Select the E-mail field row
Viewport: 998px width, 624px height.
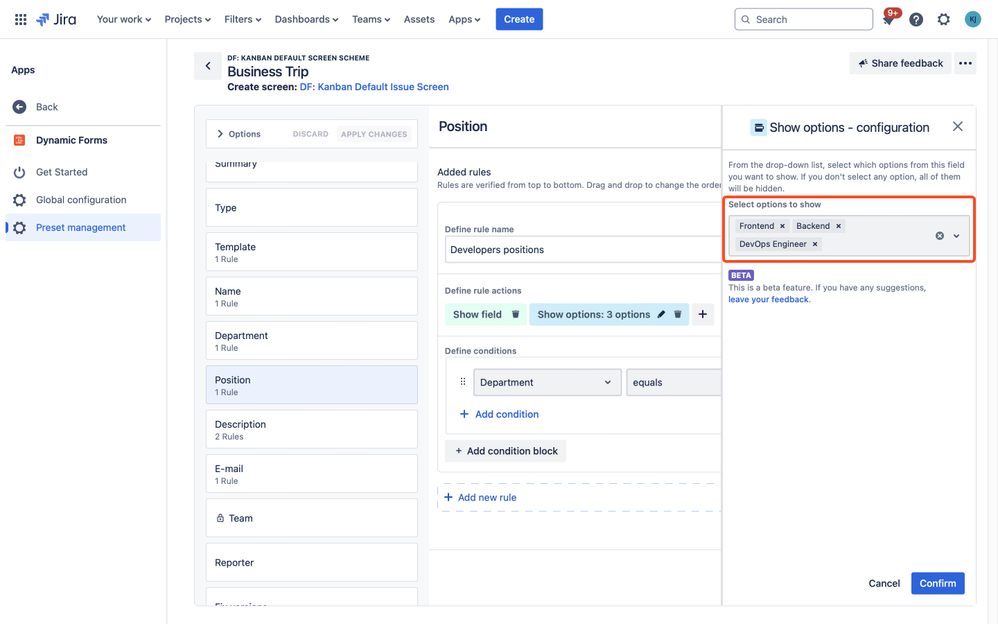(x=312, y=474)
